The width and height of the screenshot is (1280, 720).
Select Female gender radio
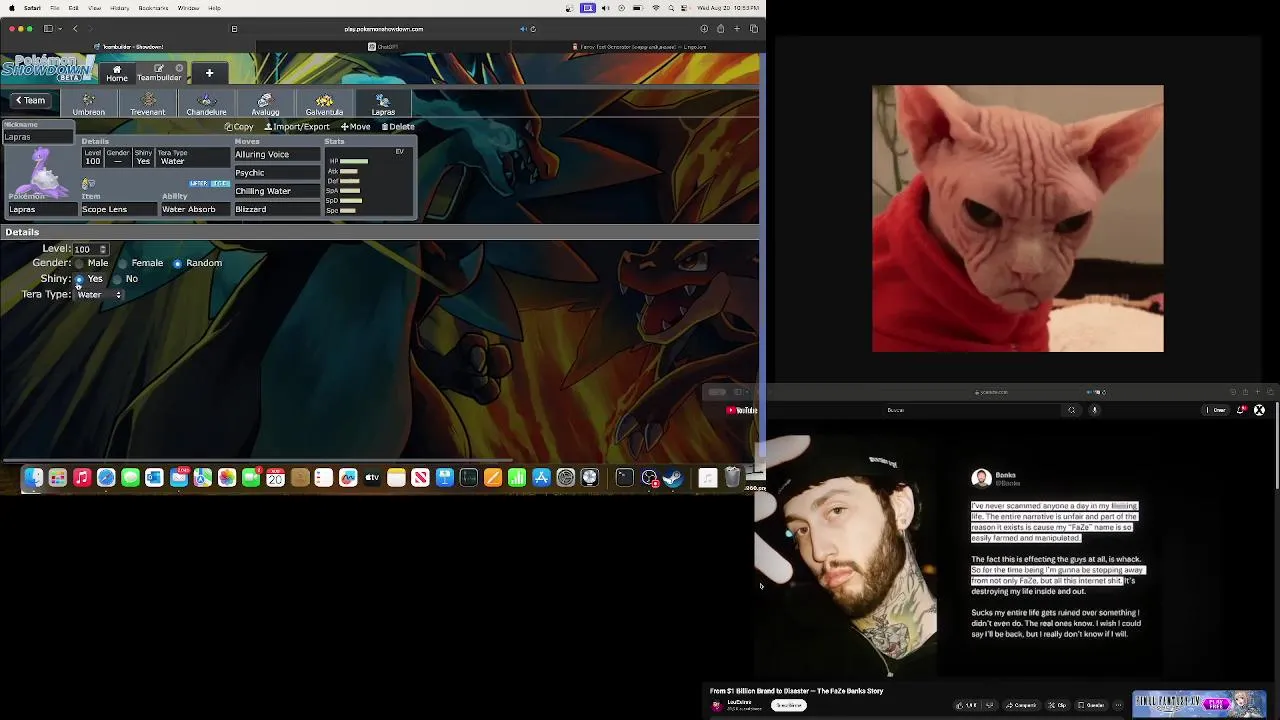pos(123,263)
